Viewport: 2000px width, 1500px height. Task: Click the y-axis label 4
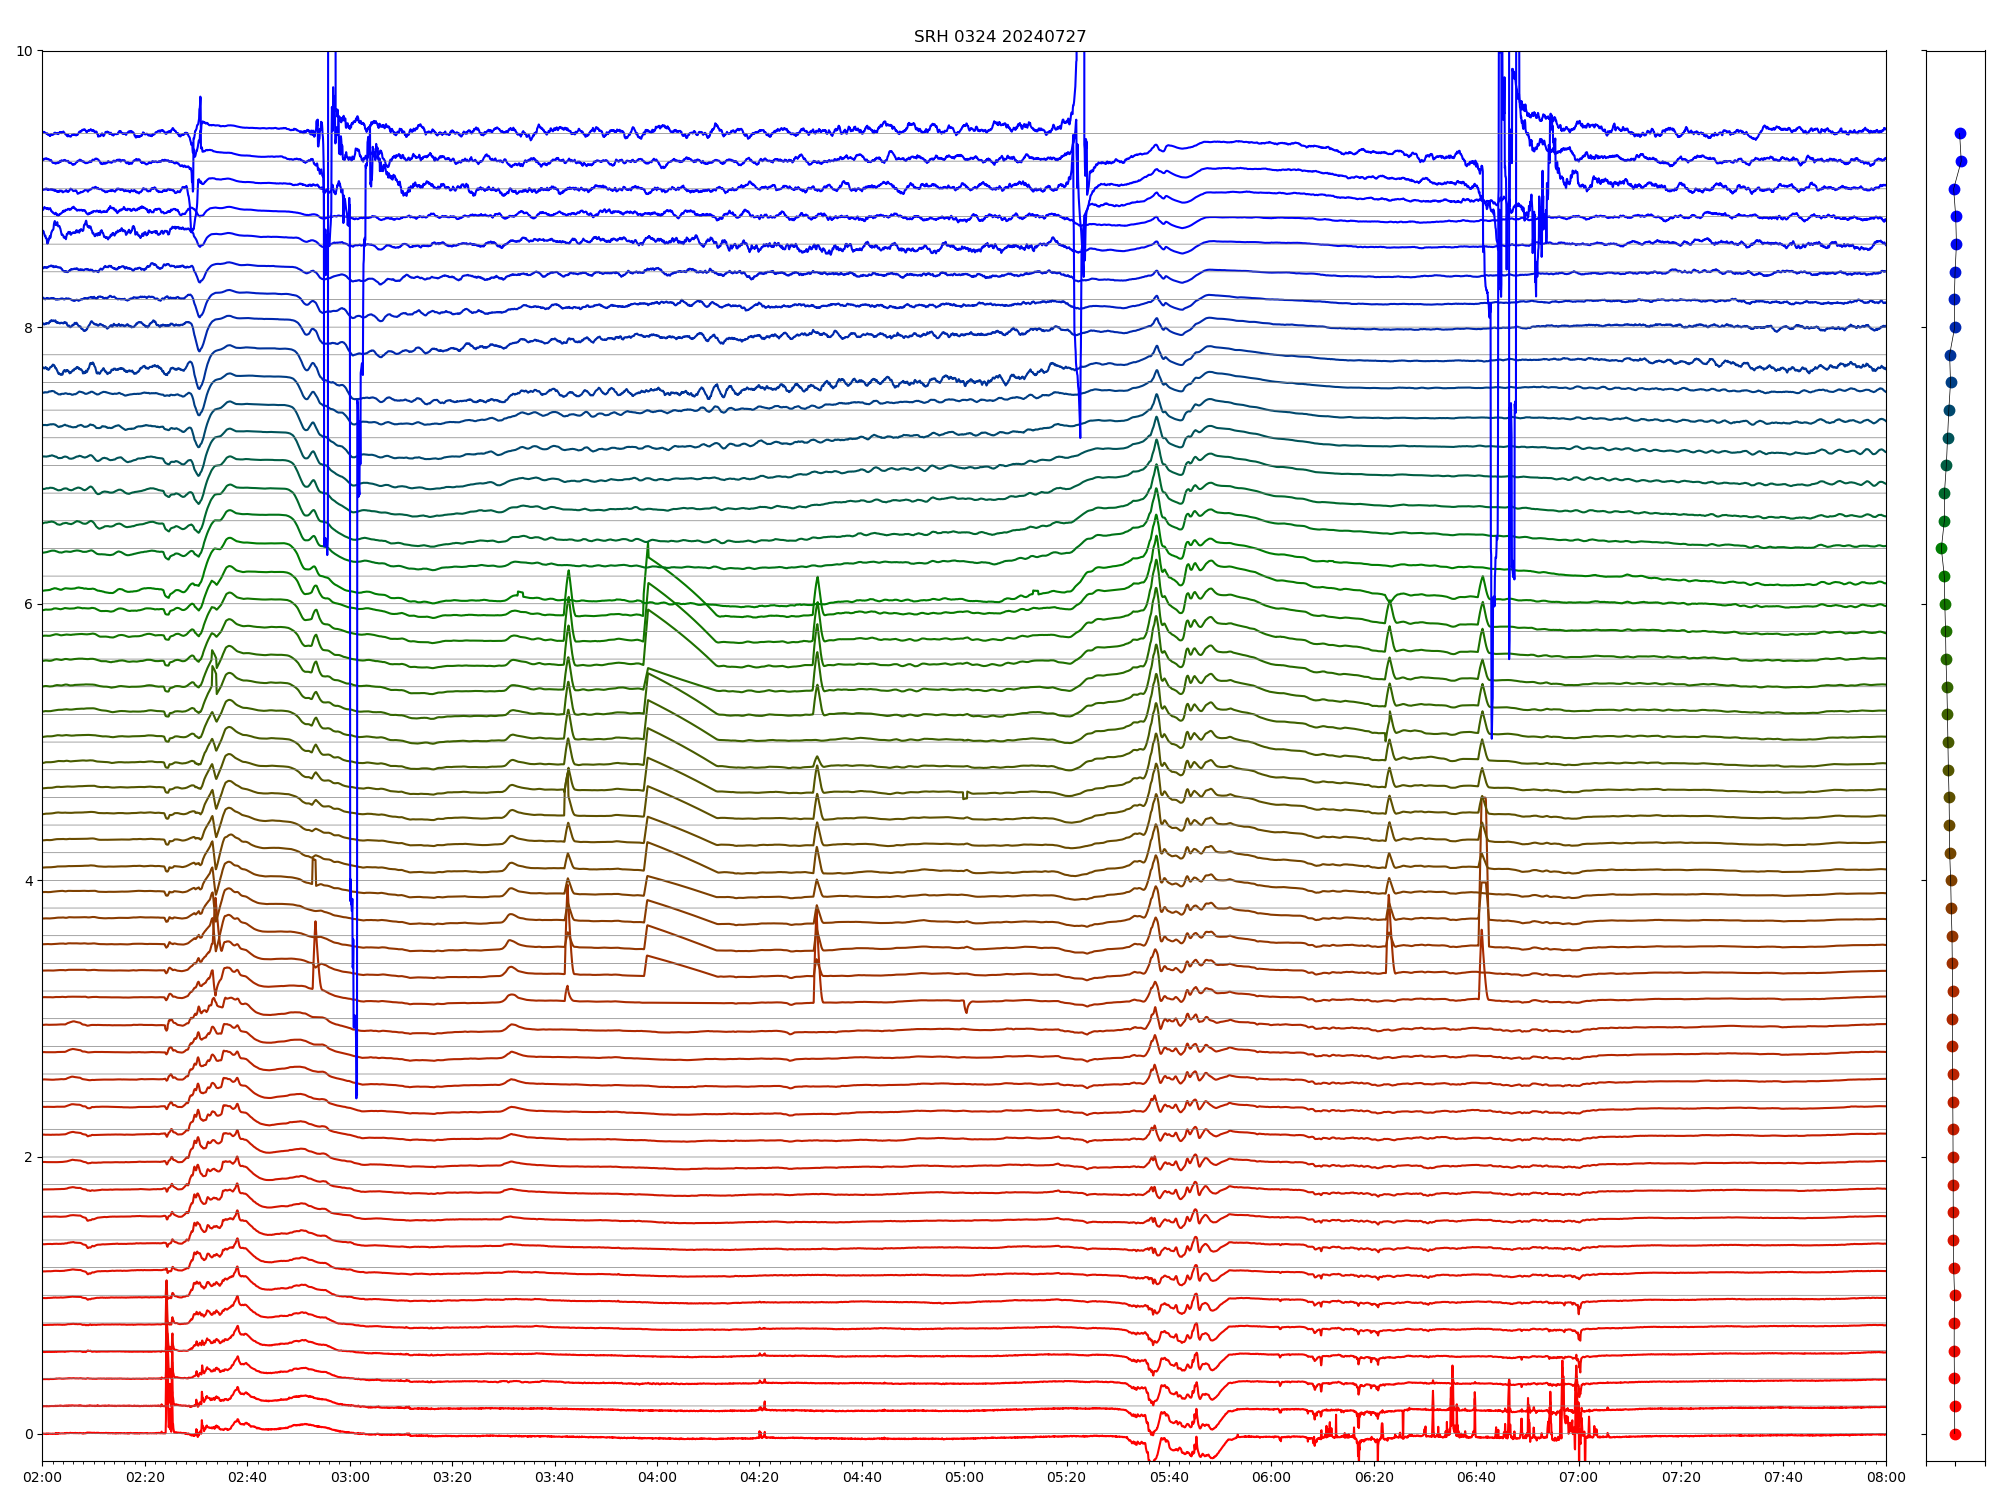(28, 881)
